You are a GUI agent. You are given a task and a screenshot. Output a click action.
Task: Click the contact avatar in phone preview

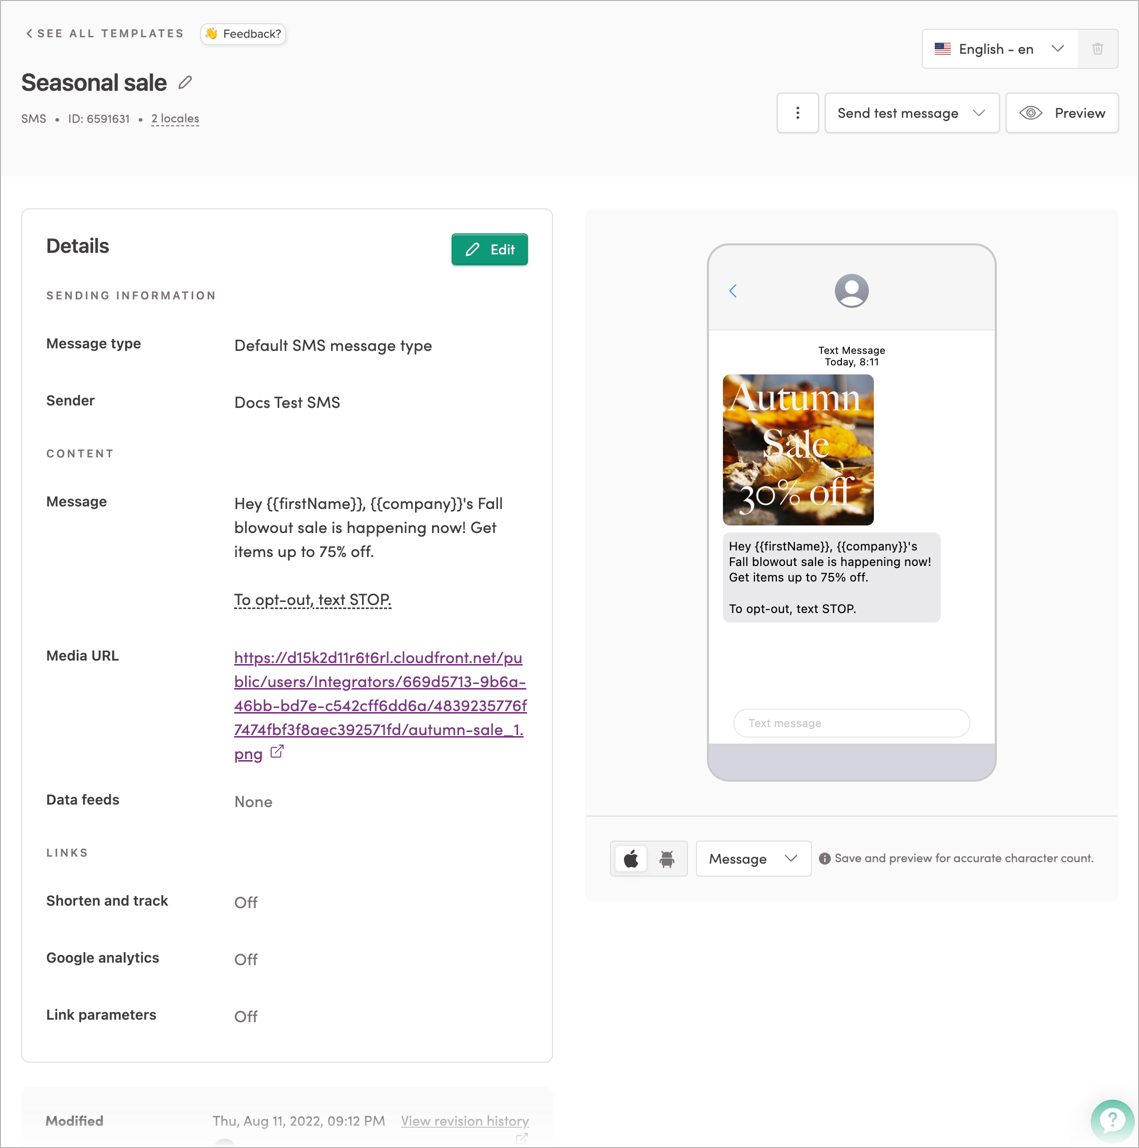(851, 291)
